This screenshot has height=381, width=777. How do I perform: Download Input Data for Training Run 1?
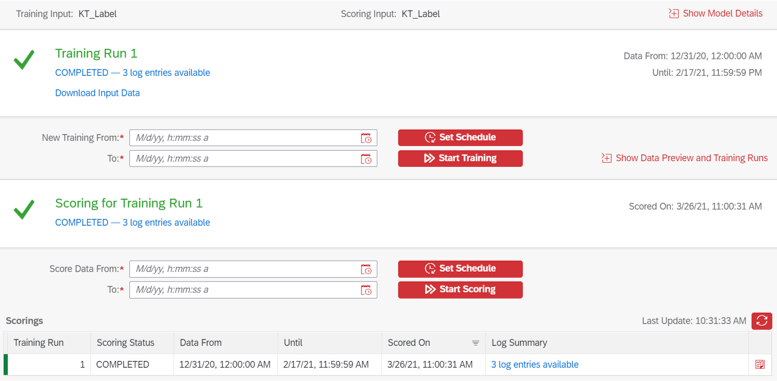97,93
